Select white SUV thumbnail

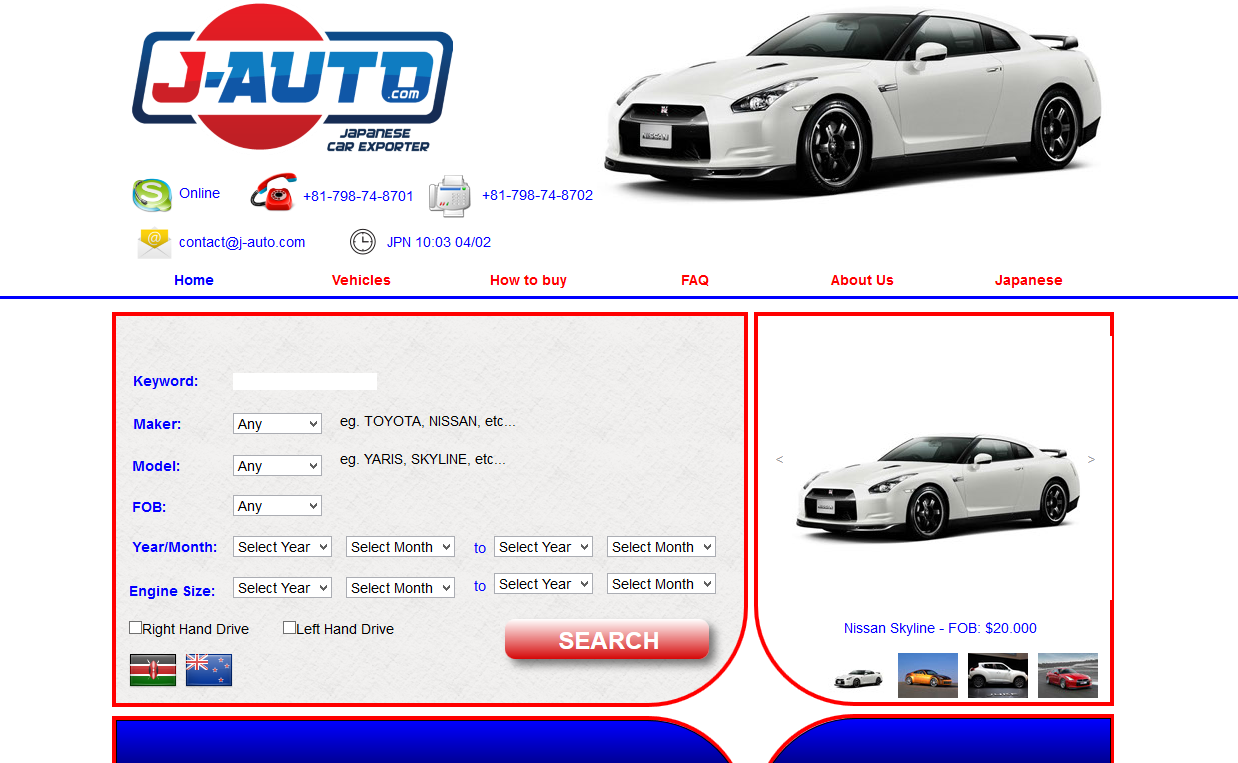pos(998,676)
